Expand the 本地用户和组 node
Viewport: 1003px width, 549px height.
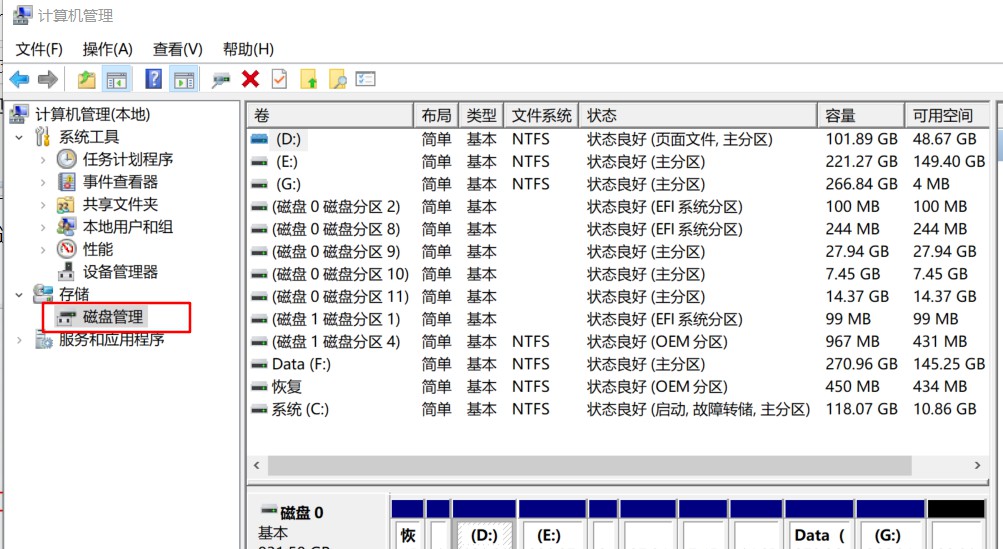43,227
